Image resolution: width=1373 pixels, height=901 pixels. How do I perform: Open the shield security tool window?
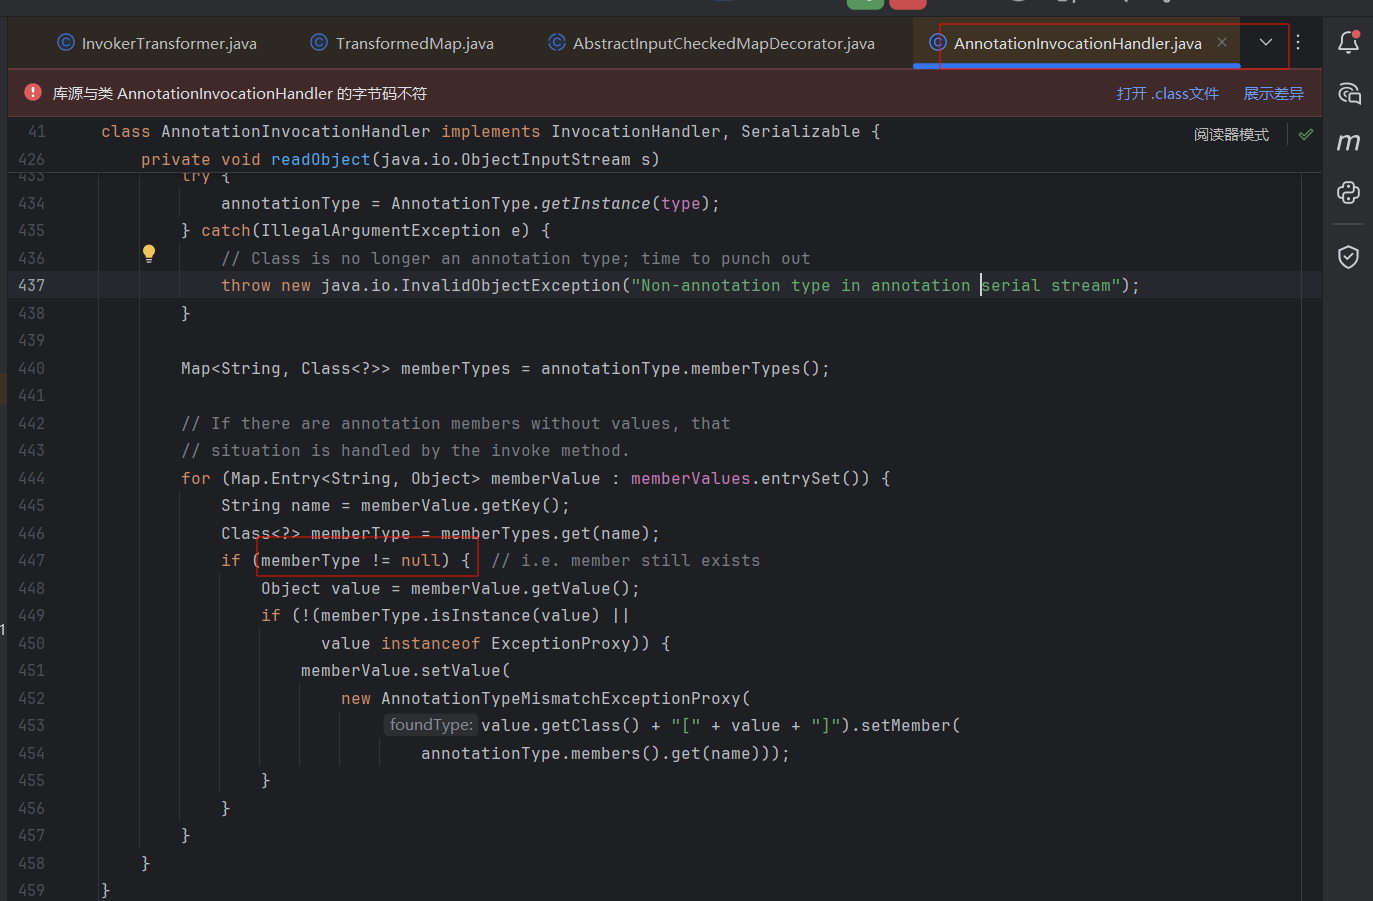pyautogui.click(x=1348, y=257)
